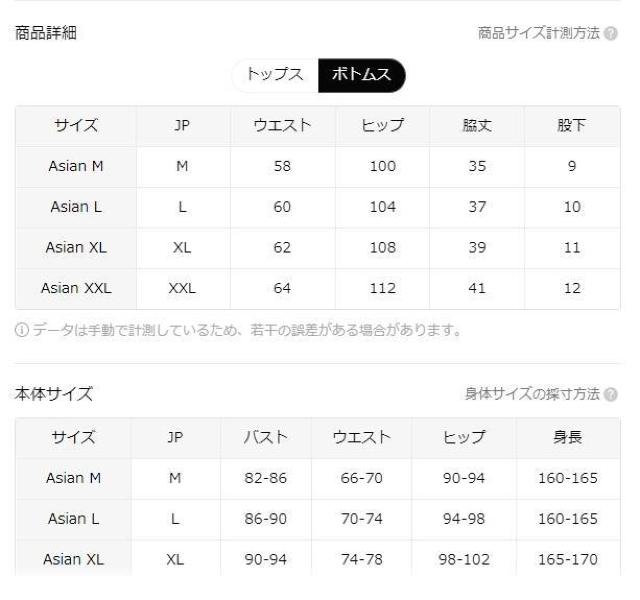
Task: Click the height value 165-170 cell
Action: coord(567,559)
